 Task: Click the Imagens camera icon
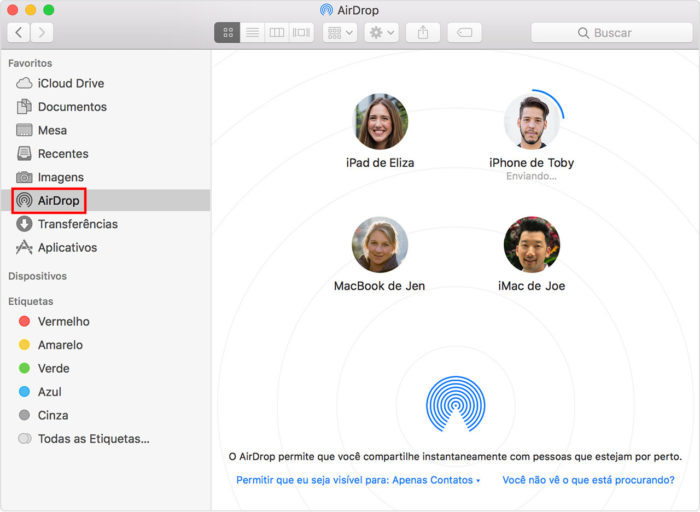(x=24, y=177)
